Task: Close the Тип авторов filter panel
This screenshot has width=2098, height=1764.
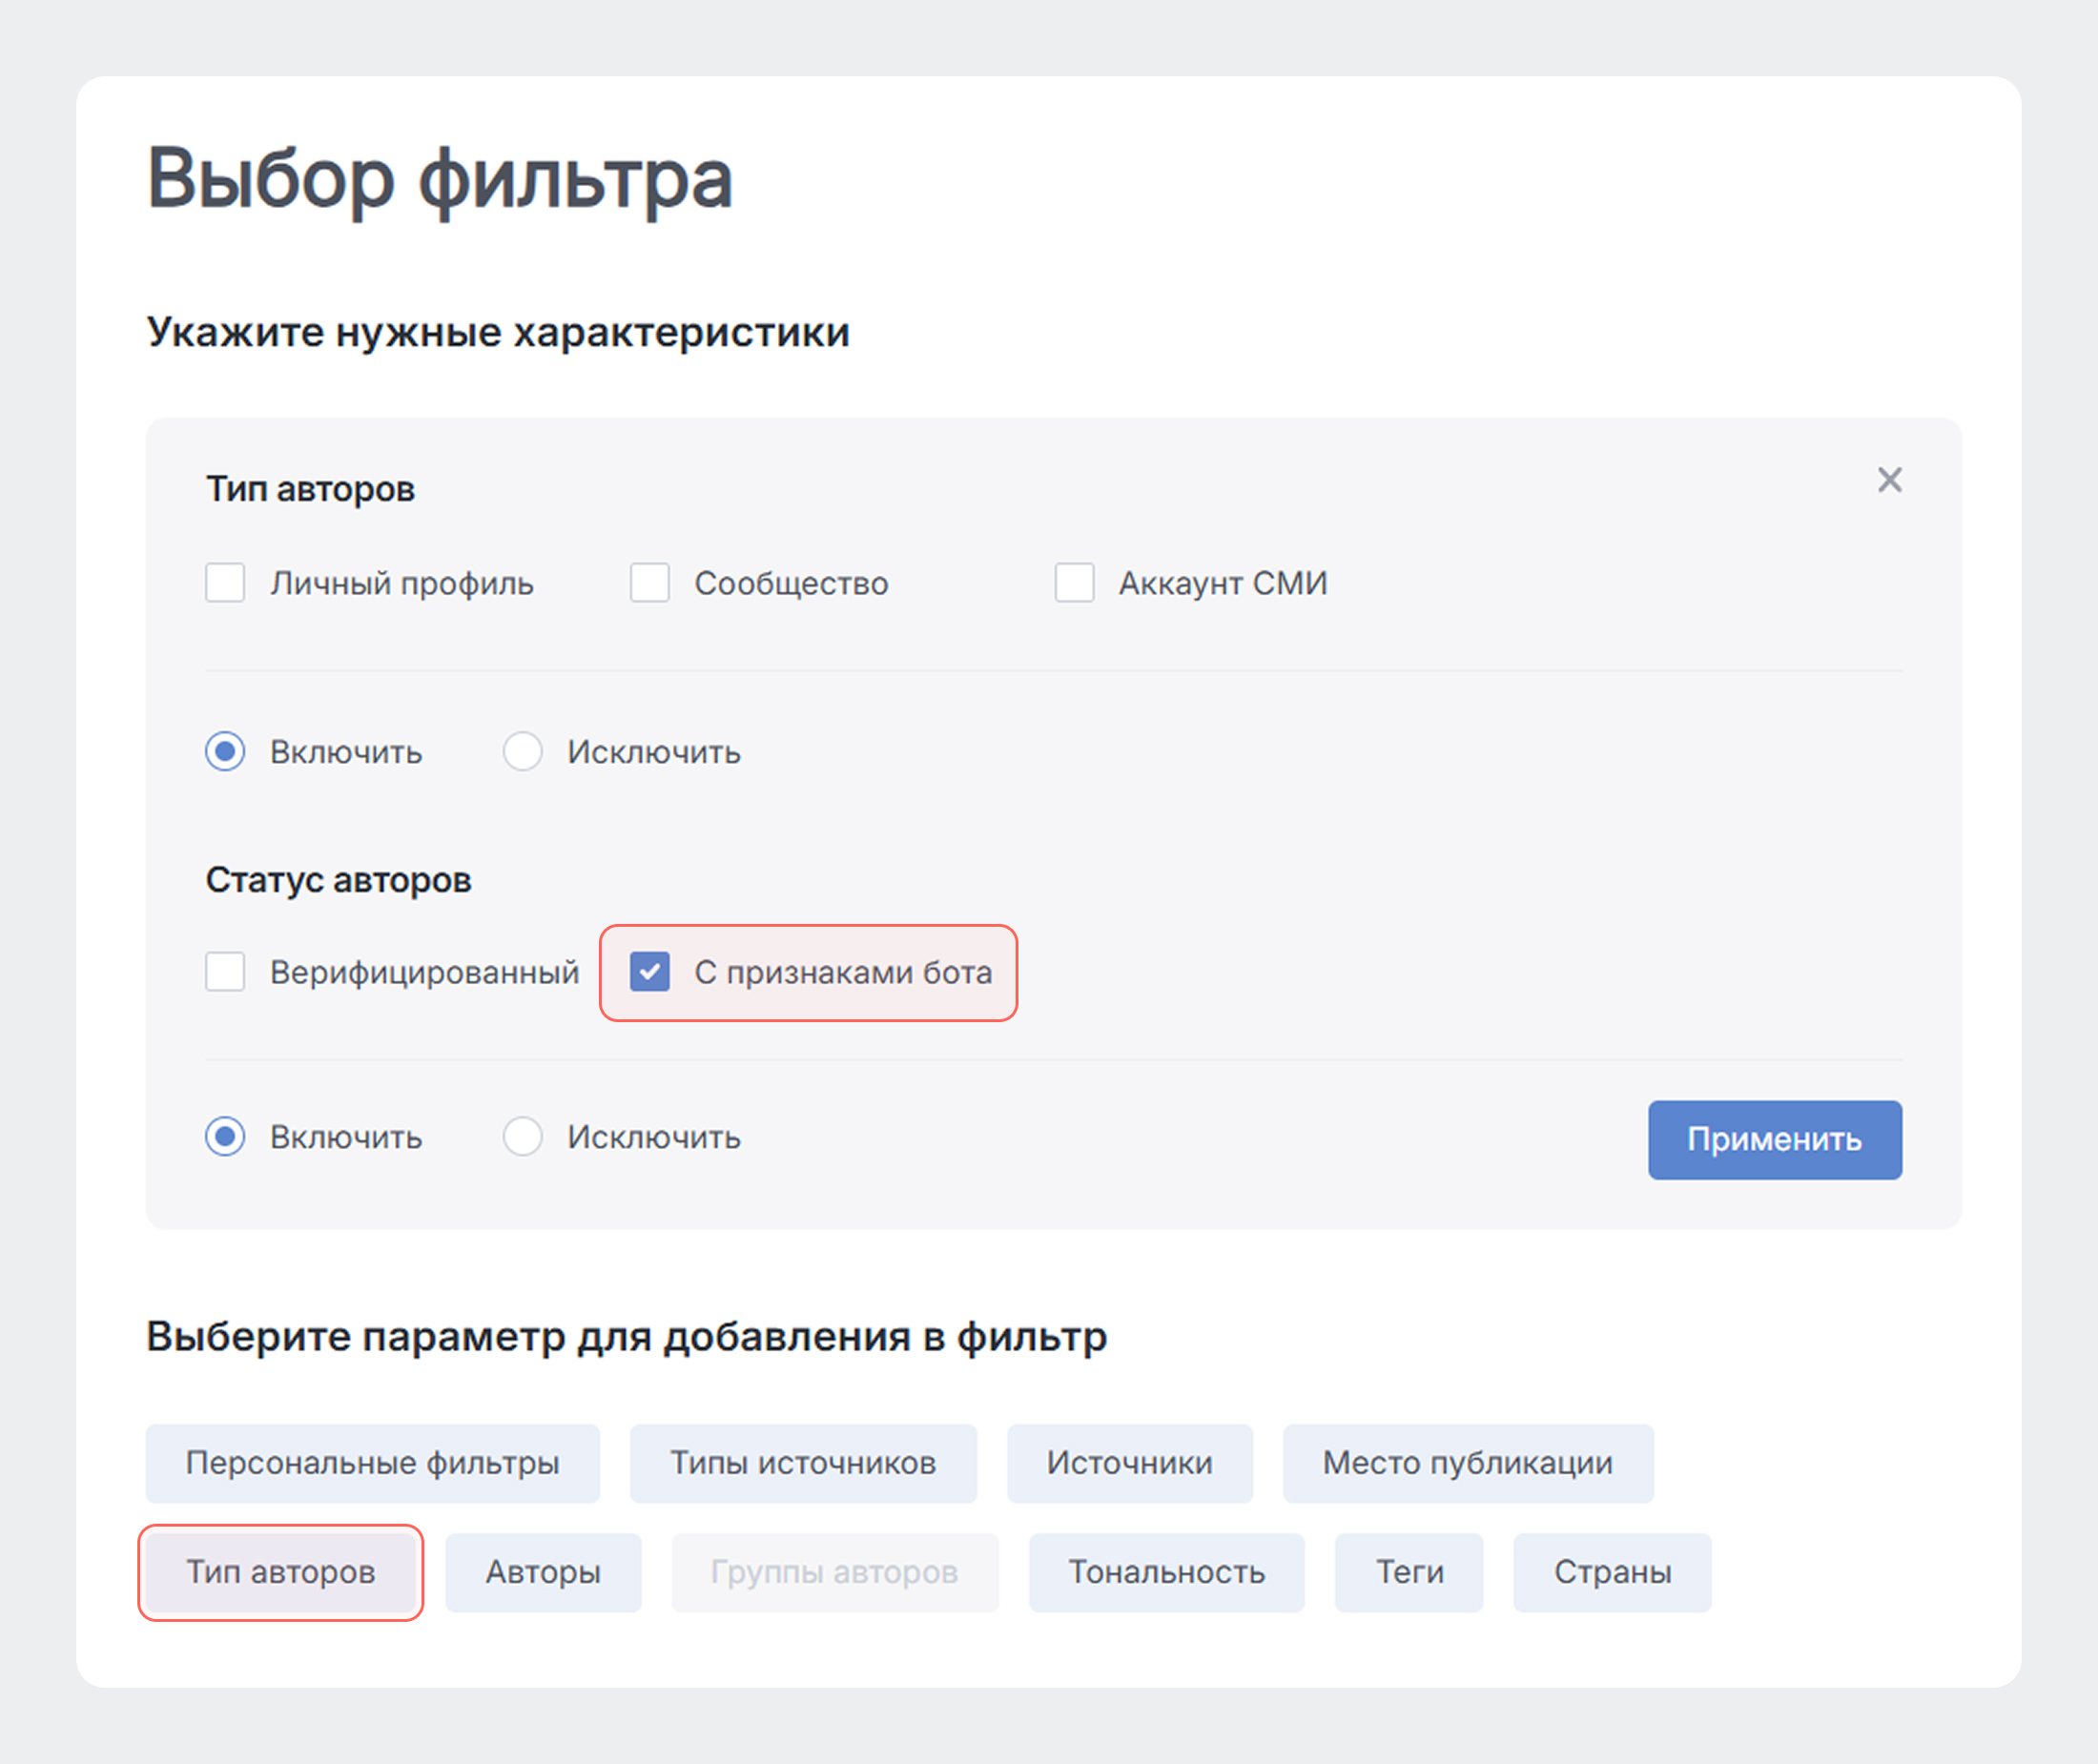Action: (x=1889, y=480)
